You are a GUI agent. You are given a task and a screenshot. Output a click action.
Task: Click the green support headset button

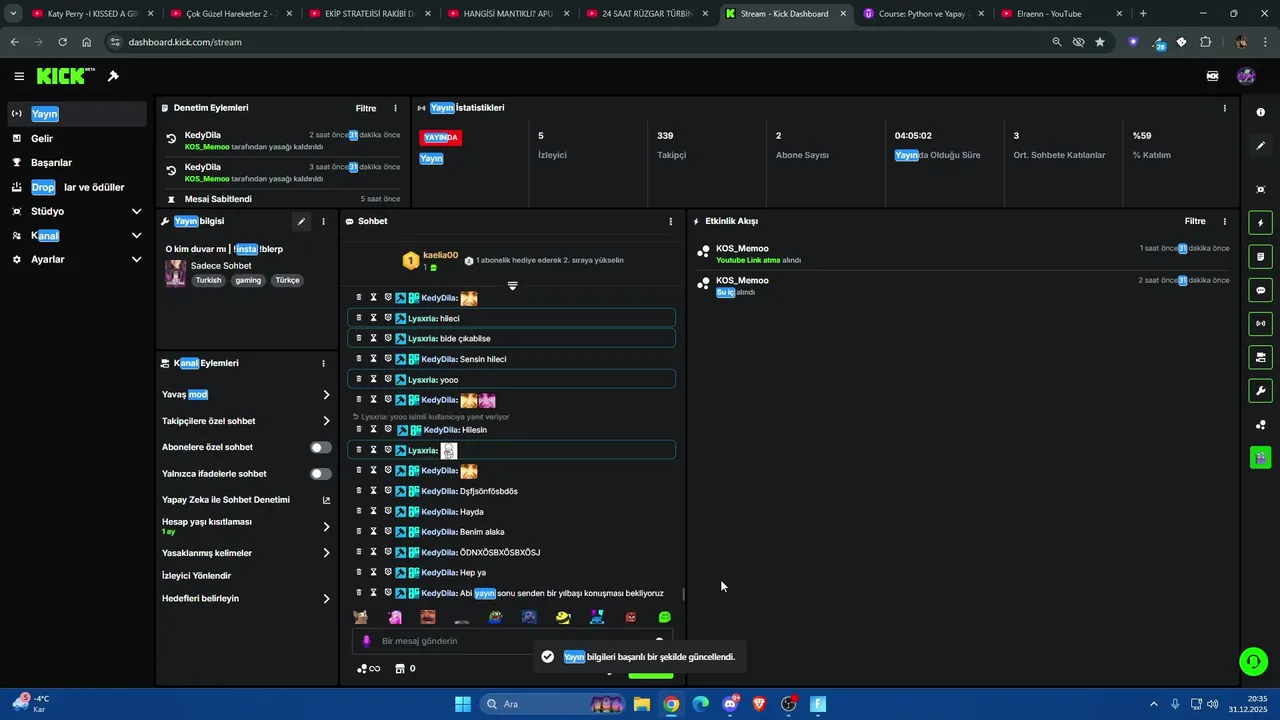[x=1252, y=661]
